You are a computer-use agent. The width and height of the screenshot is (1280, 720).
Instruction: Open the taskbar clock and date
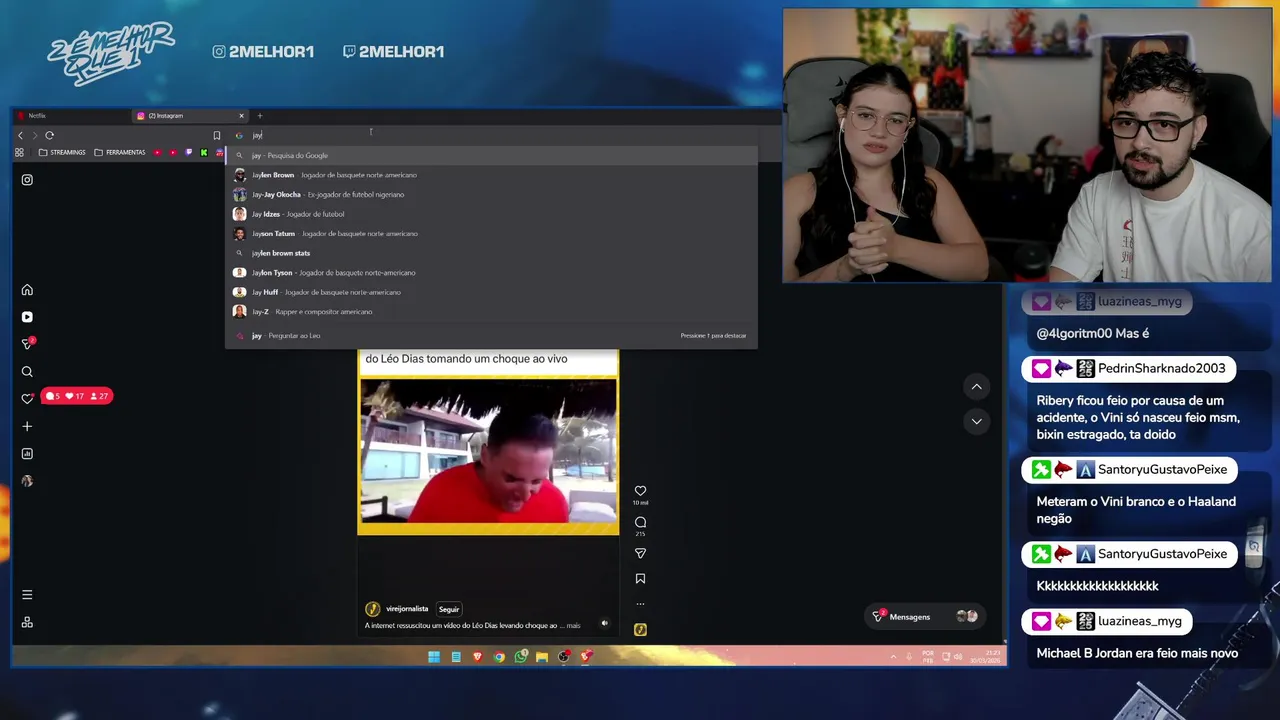coord(985,657)
